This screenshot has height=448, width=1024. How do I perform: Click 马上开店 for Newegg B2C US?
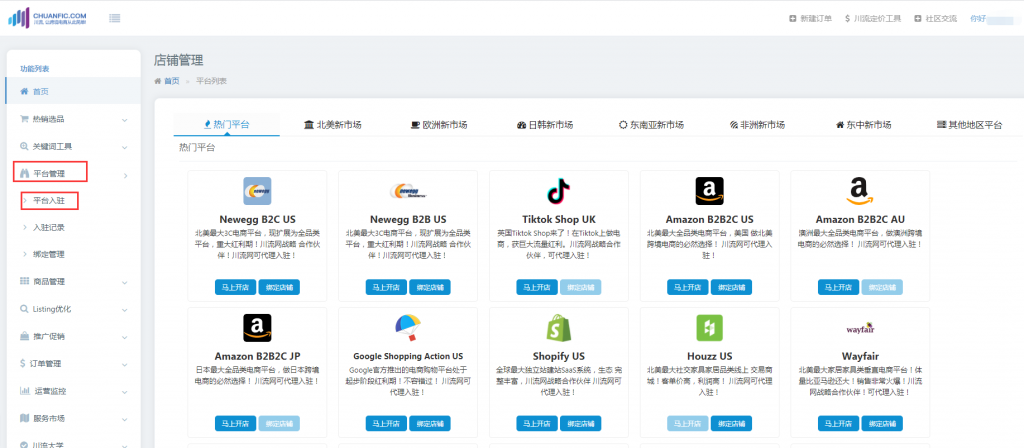coord(235,287)
